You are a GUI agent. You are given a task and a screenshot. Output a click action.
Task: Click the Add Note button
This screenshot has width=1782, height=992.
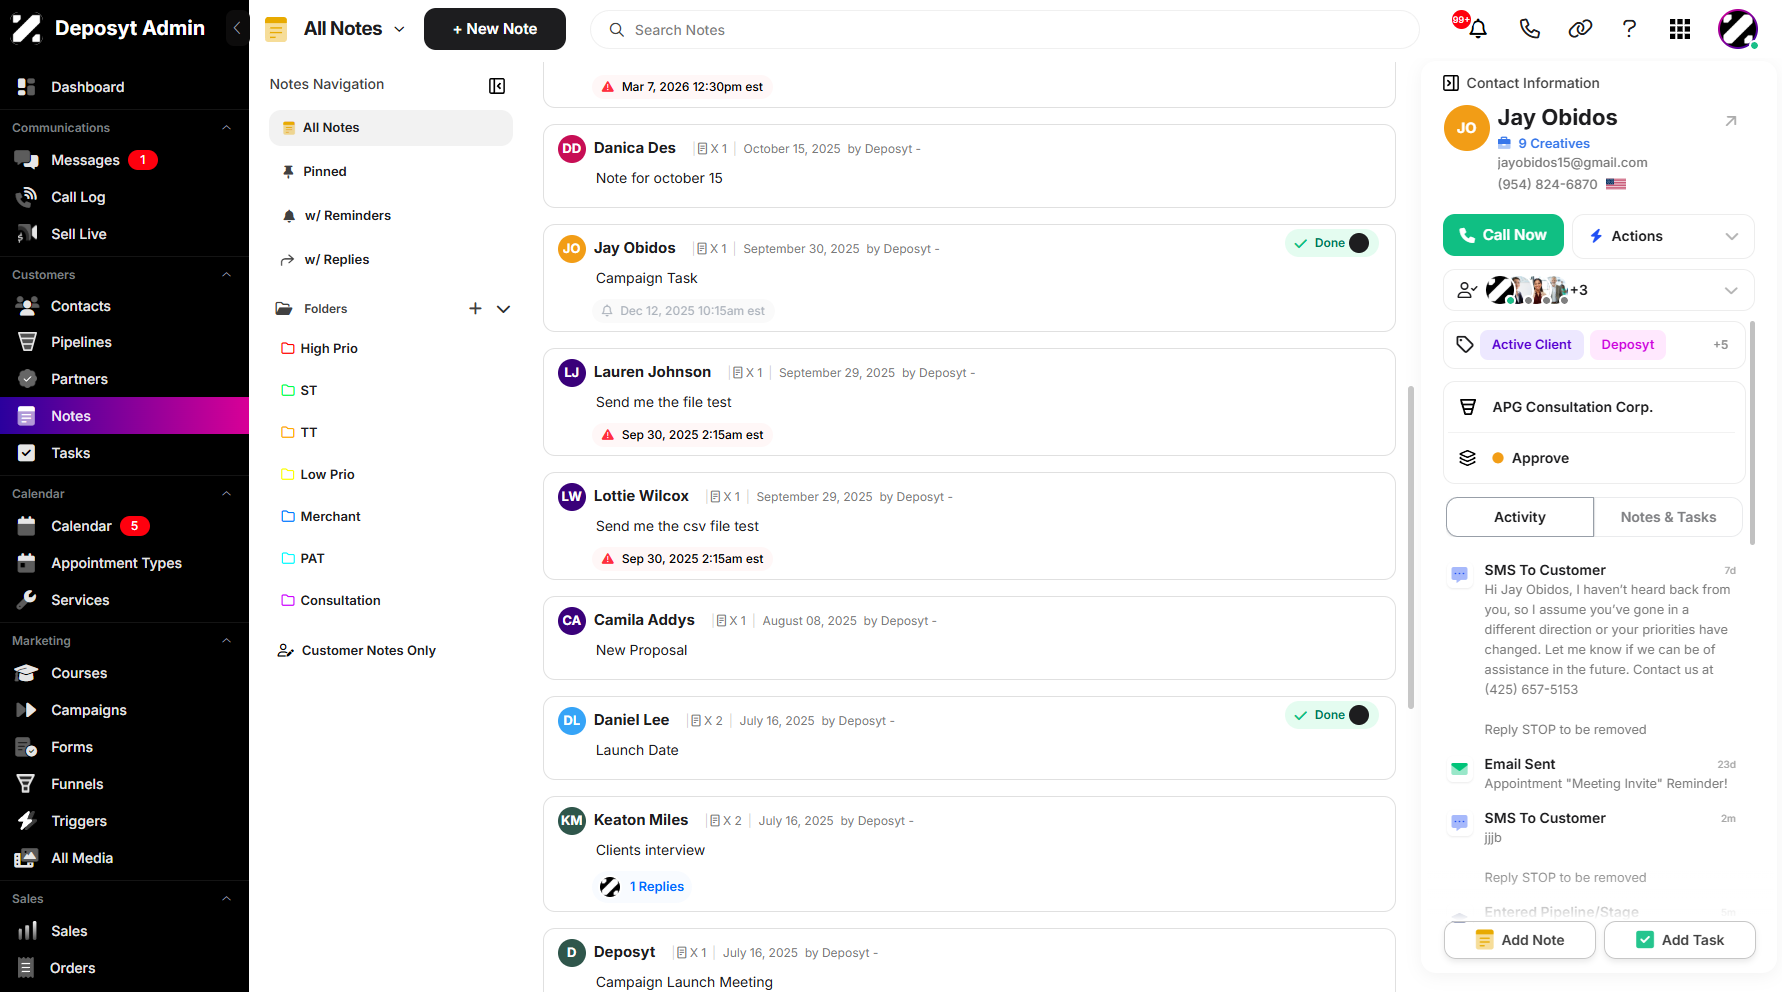pos(1520,940)
